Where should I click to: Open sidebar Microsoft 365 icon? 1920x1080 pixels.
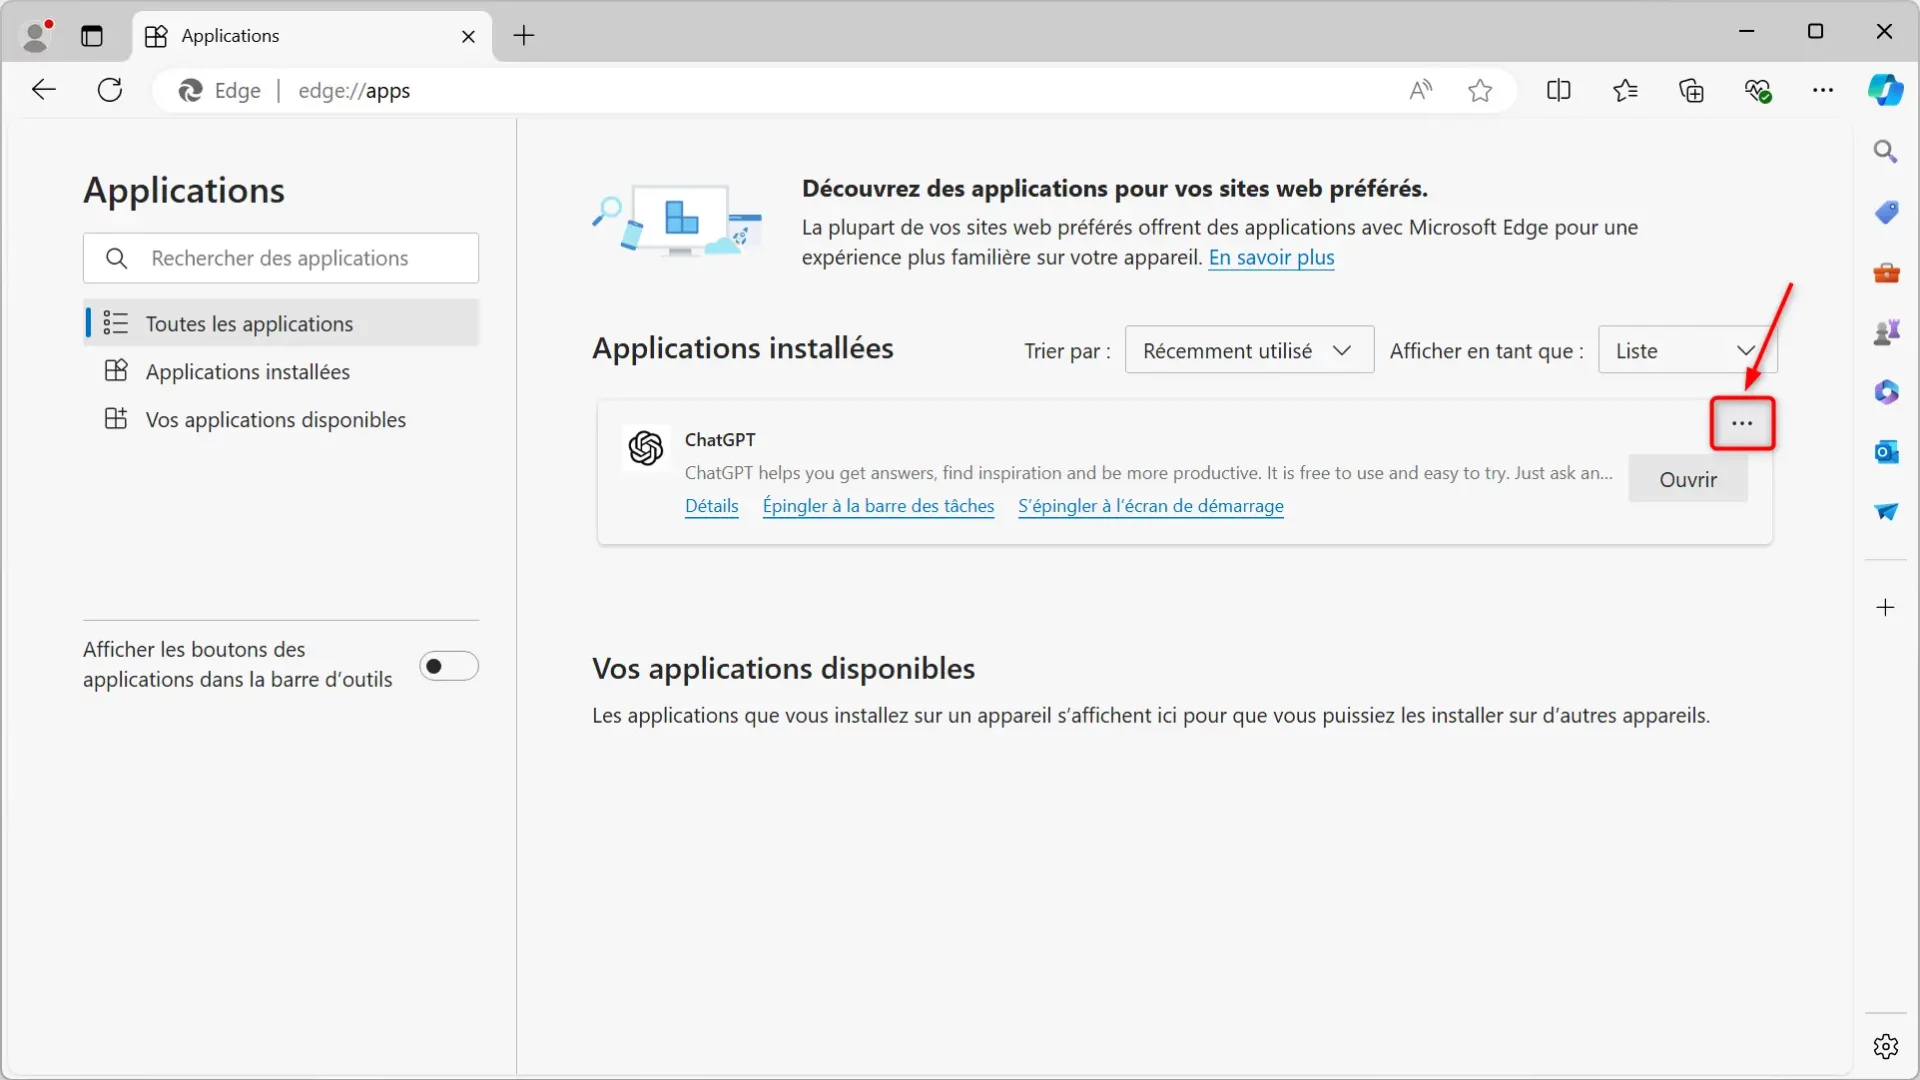tap(1886, 392)
